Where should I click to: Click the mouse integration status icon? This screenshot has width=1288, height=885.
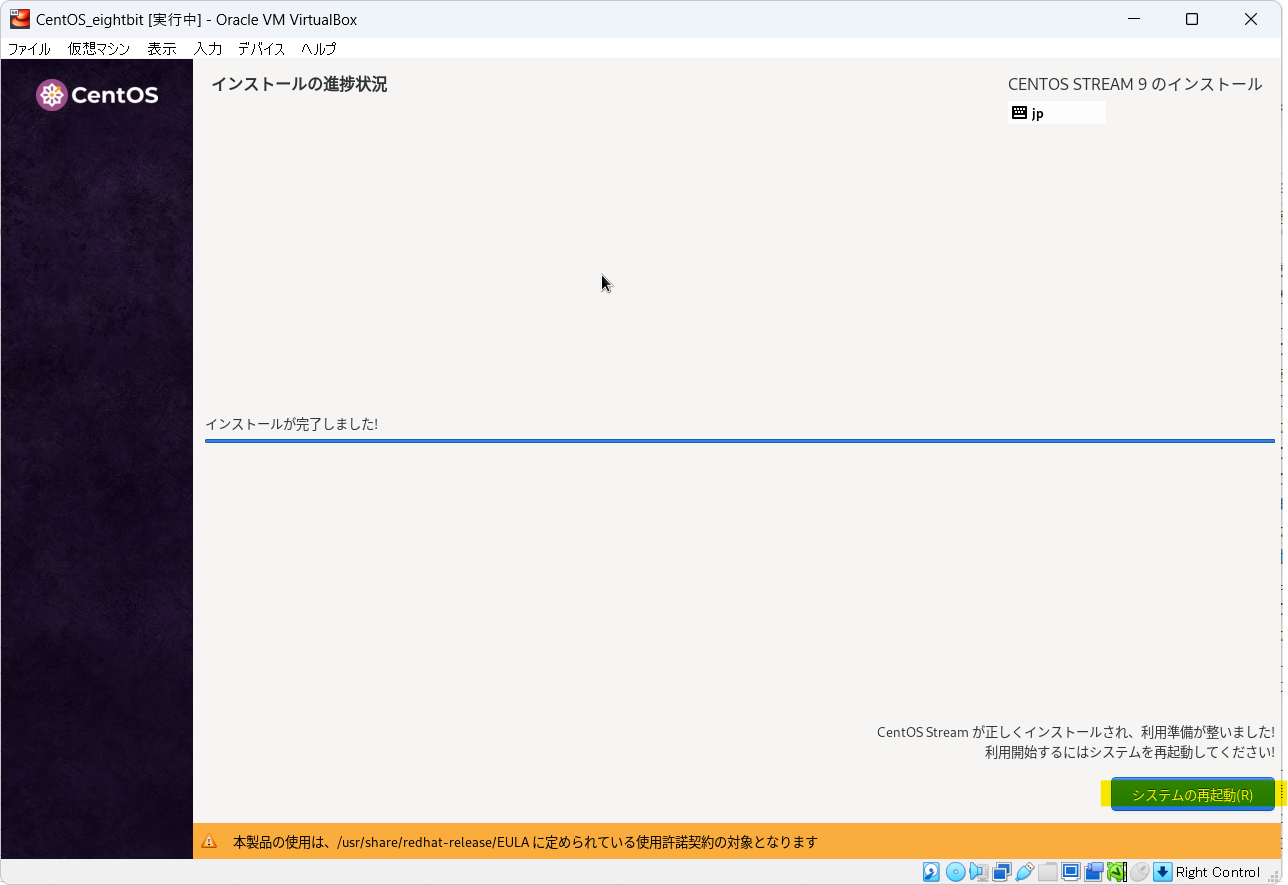(x=1139, y=872)
